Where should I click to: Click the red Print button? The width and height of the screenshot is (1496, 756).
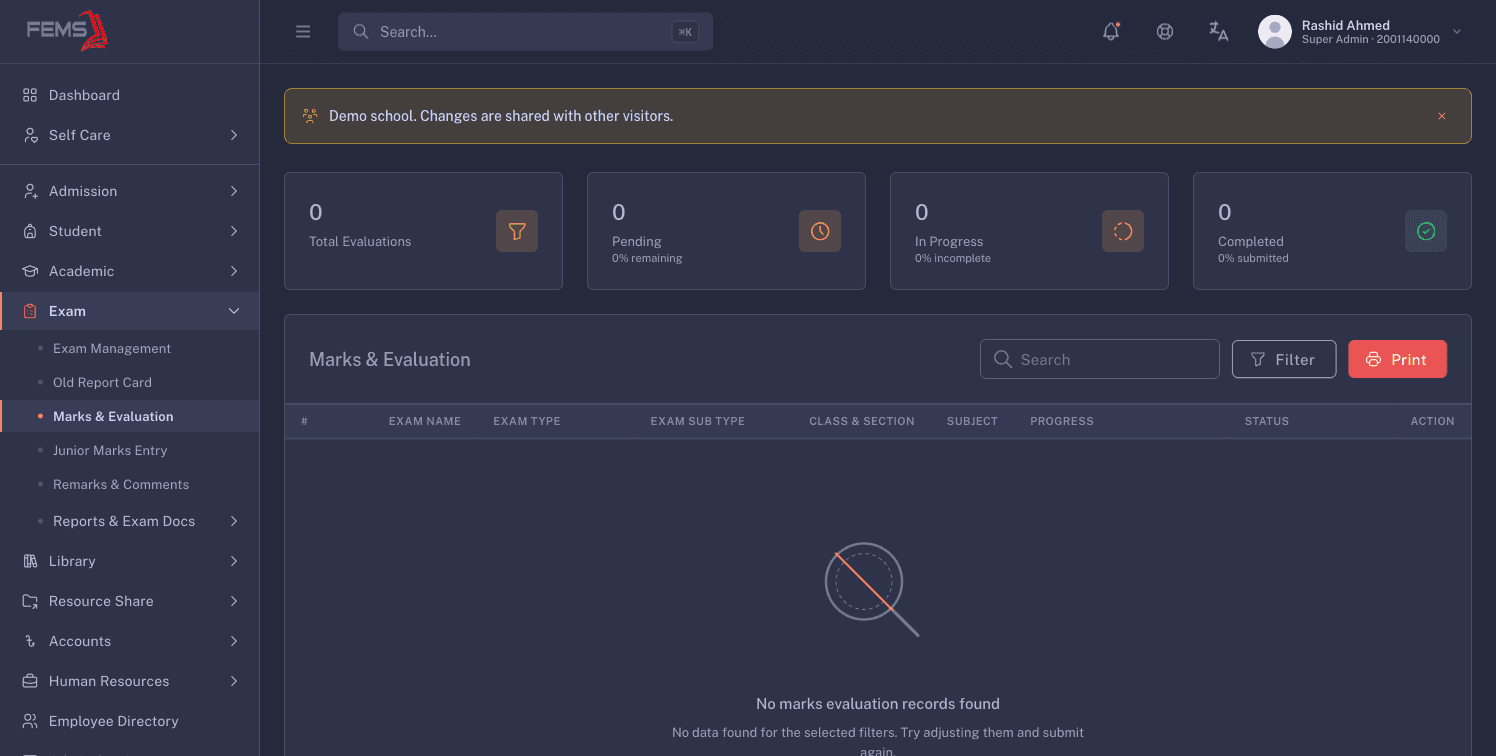pyautogui.click(x=1397, y=359)
